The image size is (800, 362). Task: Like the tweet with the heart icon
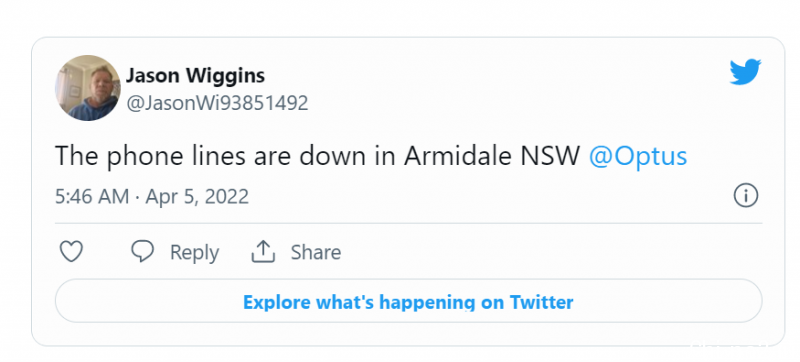[x=71, y=252]
